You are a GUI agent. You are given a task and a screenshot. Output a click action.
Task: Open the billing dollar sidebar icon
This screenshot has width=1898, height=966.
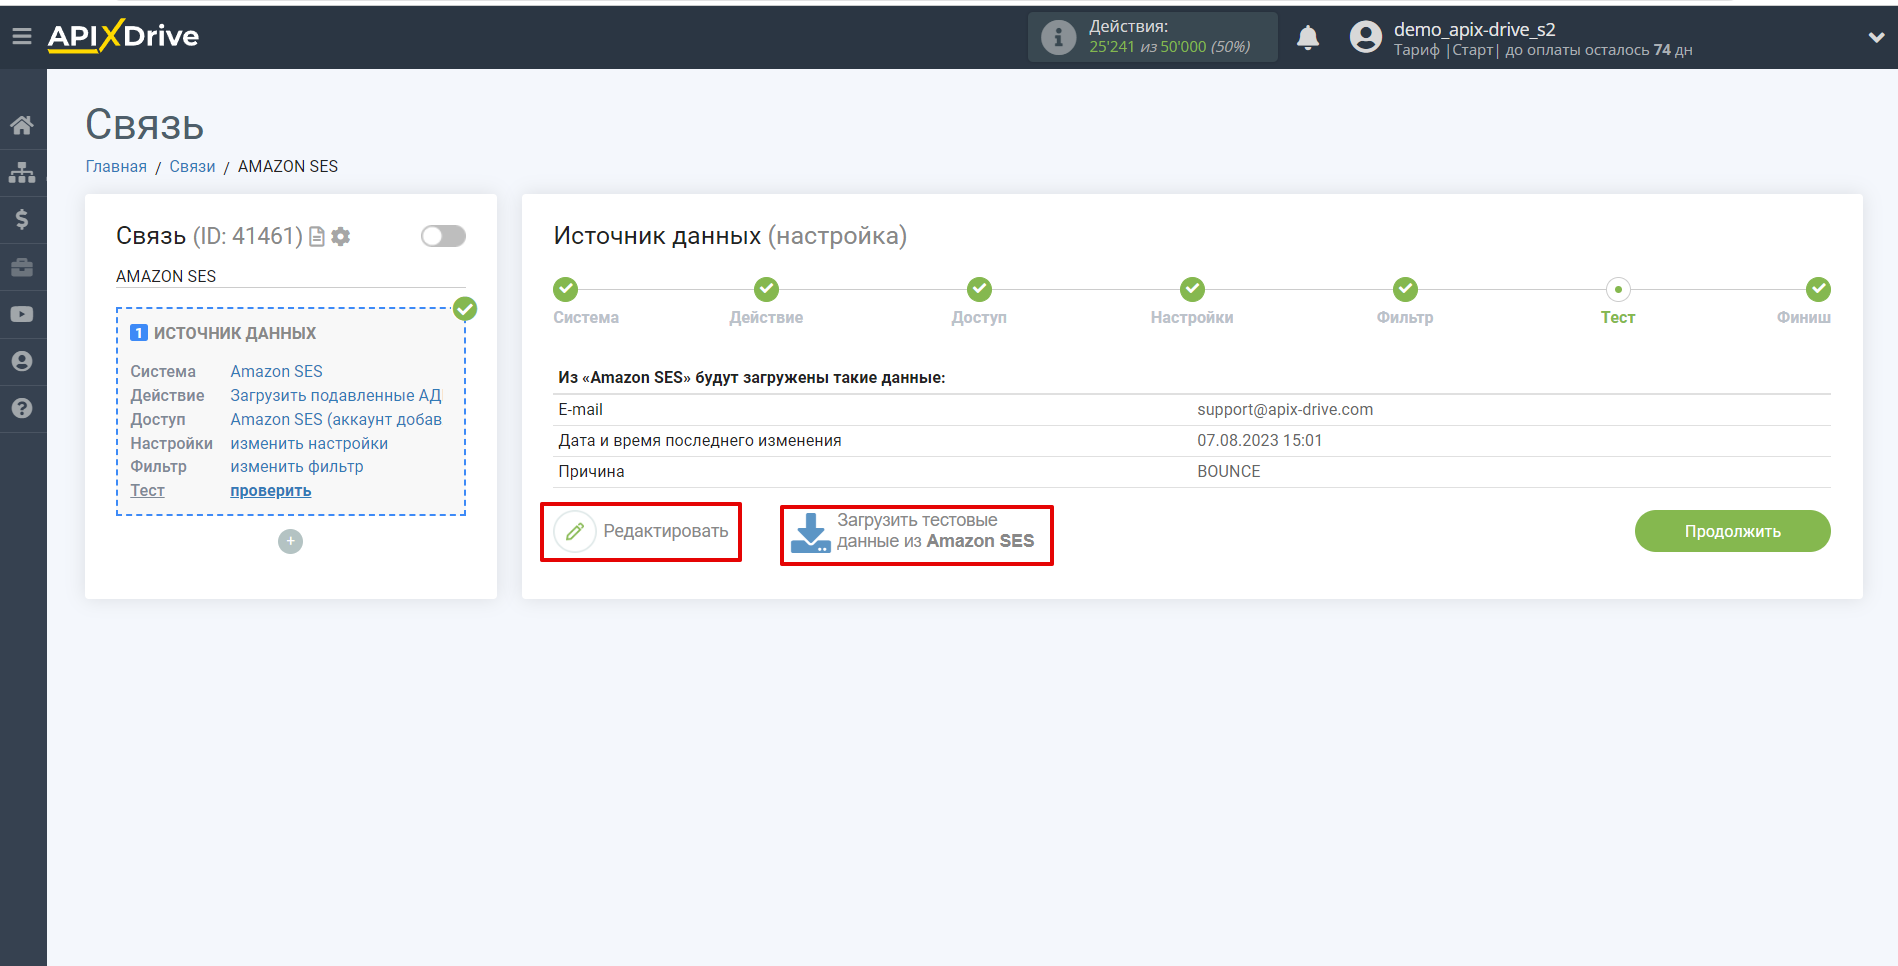[x=22, y=219]
